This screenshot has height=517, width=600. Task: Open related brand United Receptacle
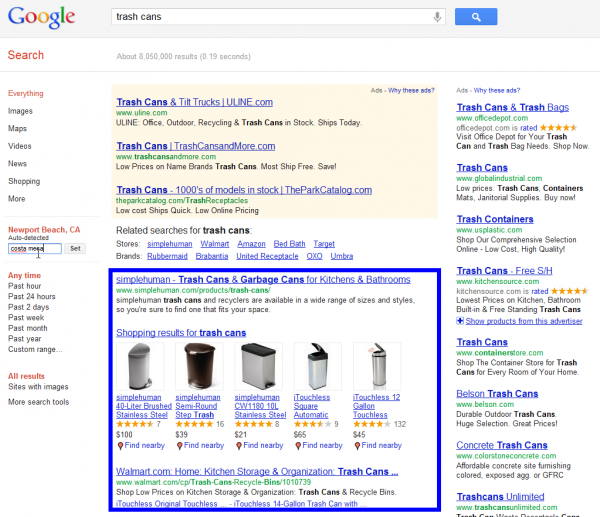(x=267, y=256)
